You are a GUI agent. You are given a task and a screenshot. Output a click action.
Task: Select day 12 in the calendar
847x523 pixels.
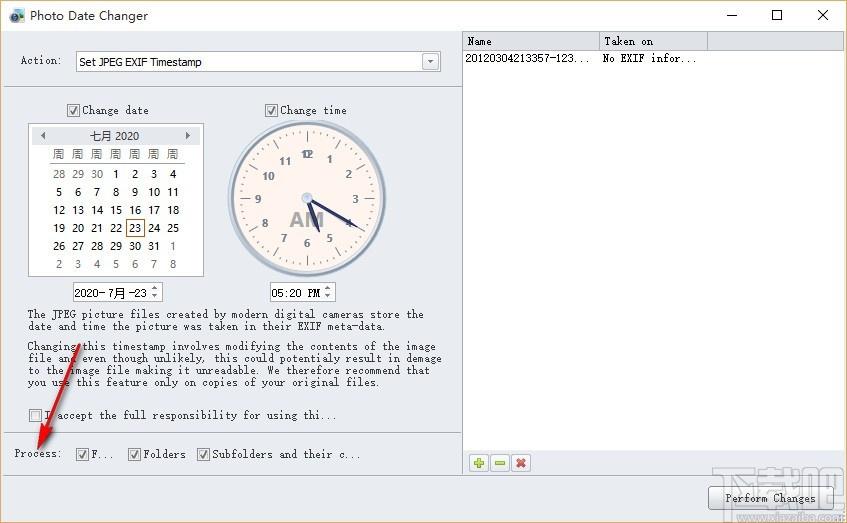[x=59, y=210]
